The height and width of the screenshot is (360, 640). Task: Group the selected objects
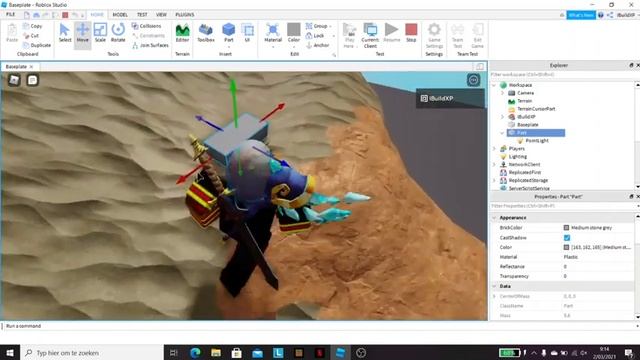[317, 26]
